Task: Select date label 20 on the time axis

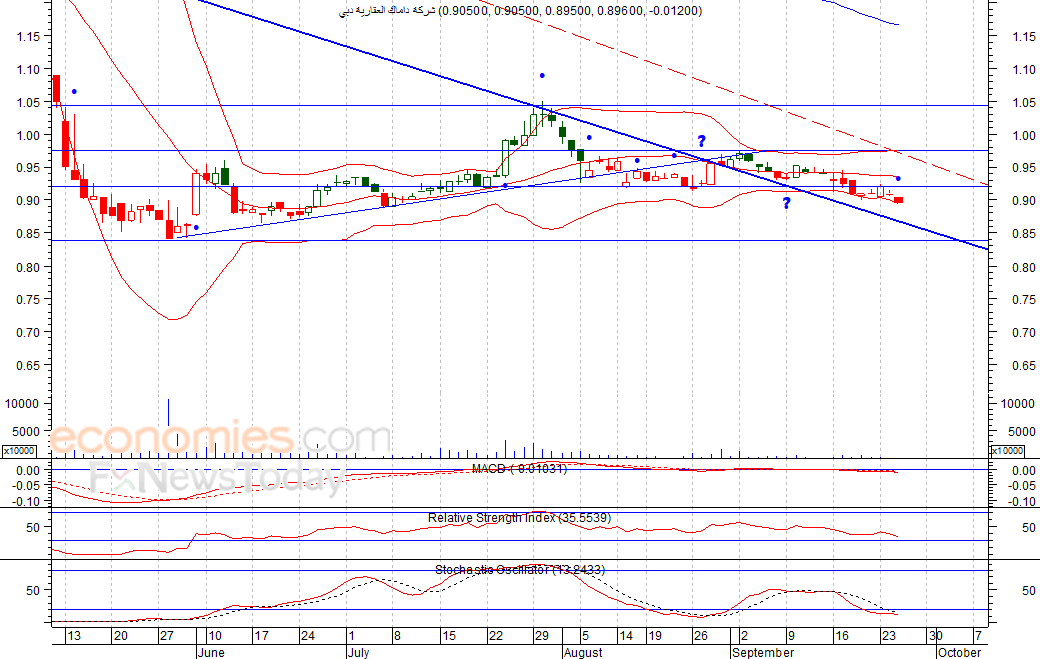Action: [120, 636]
